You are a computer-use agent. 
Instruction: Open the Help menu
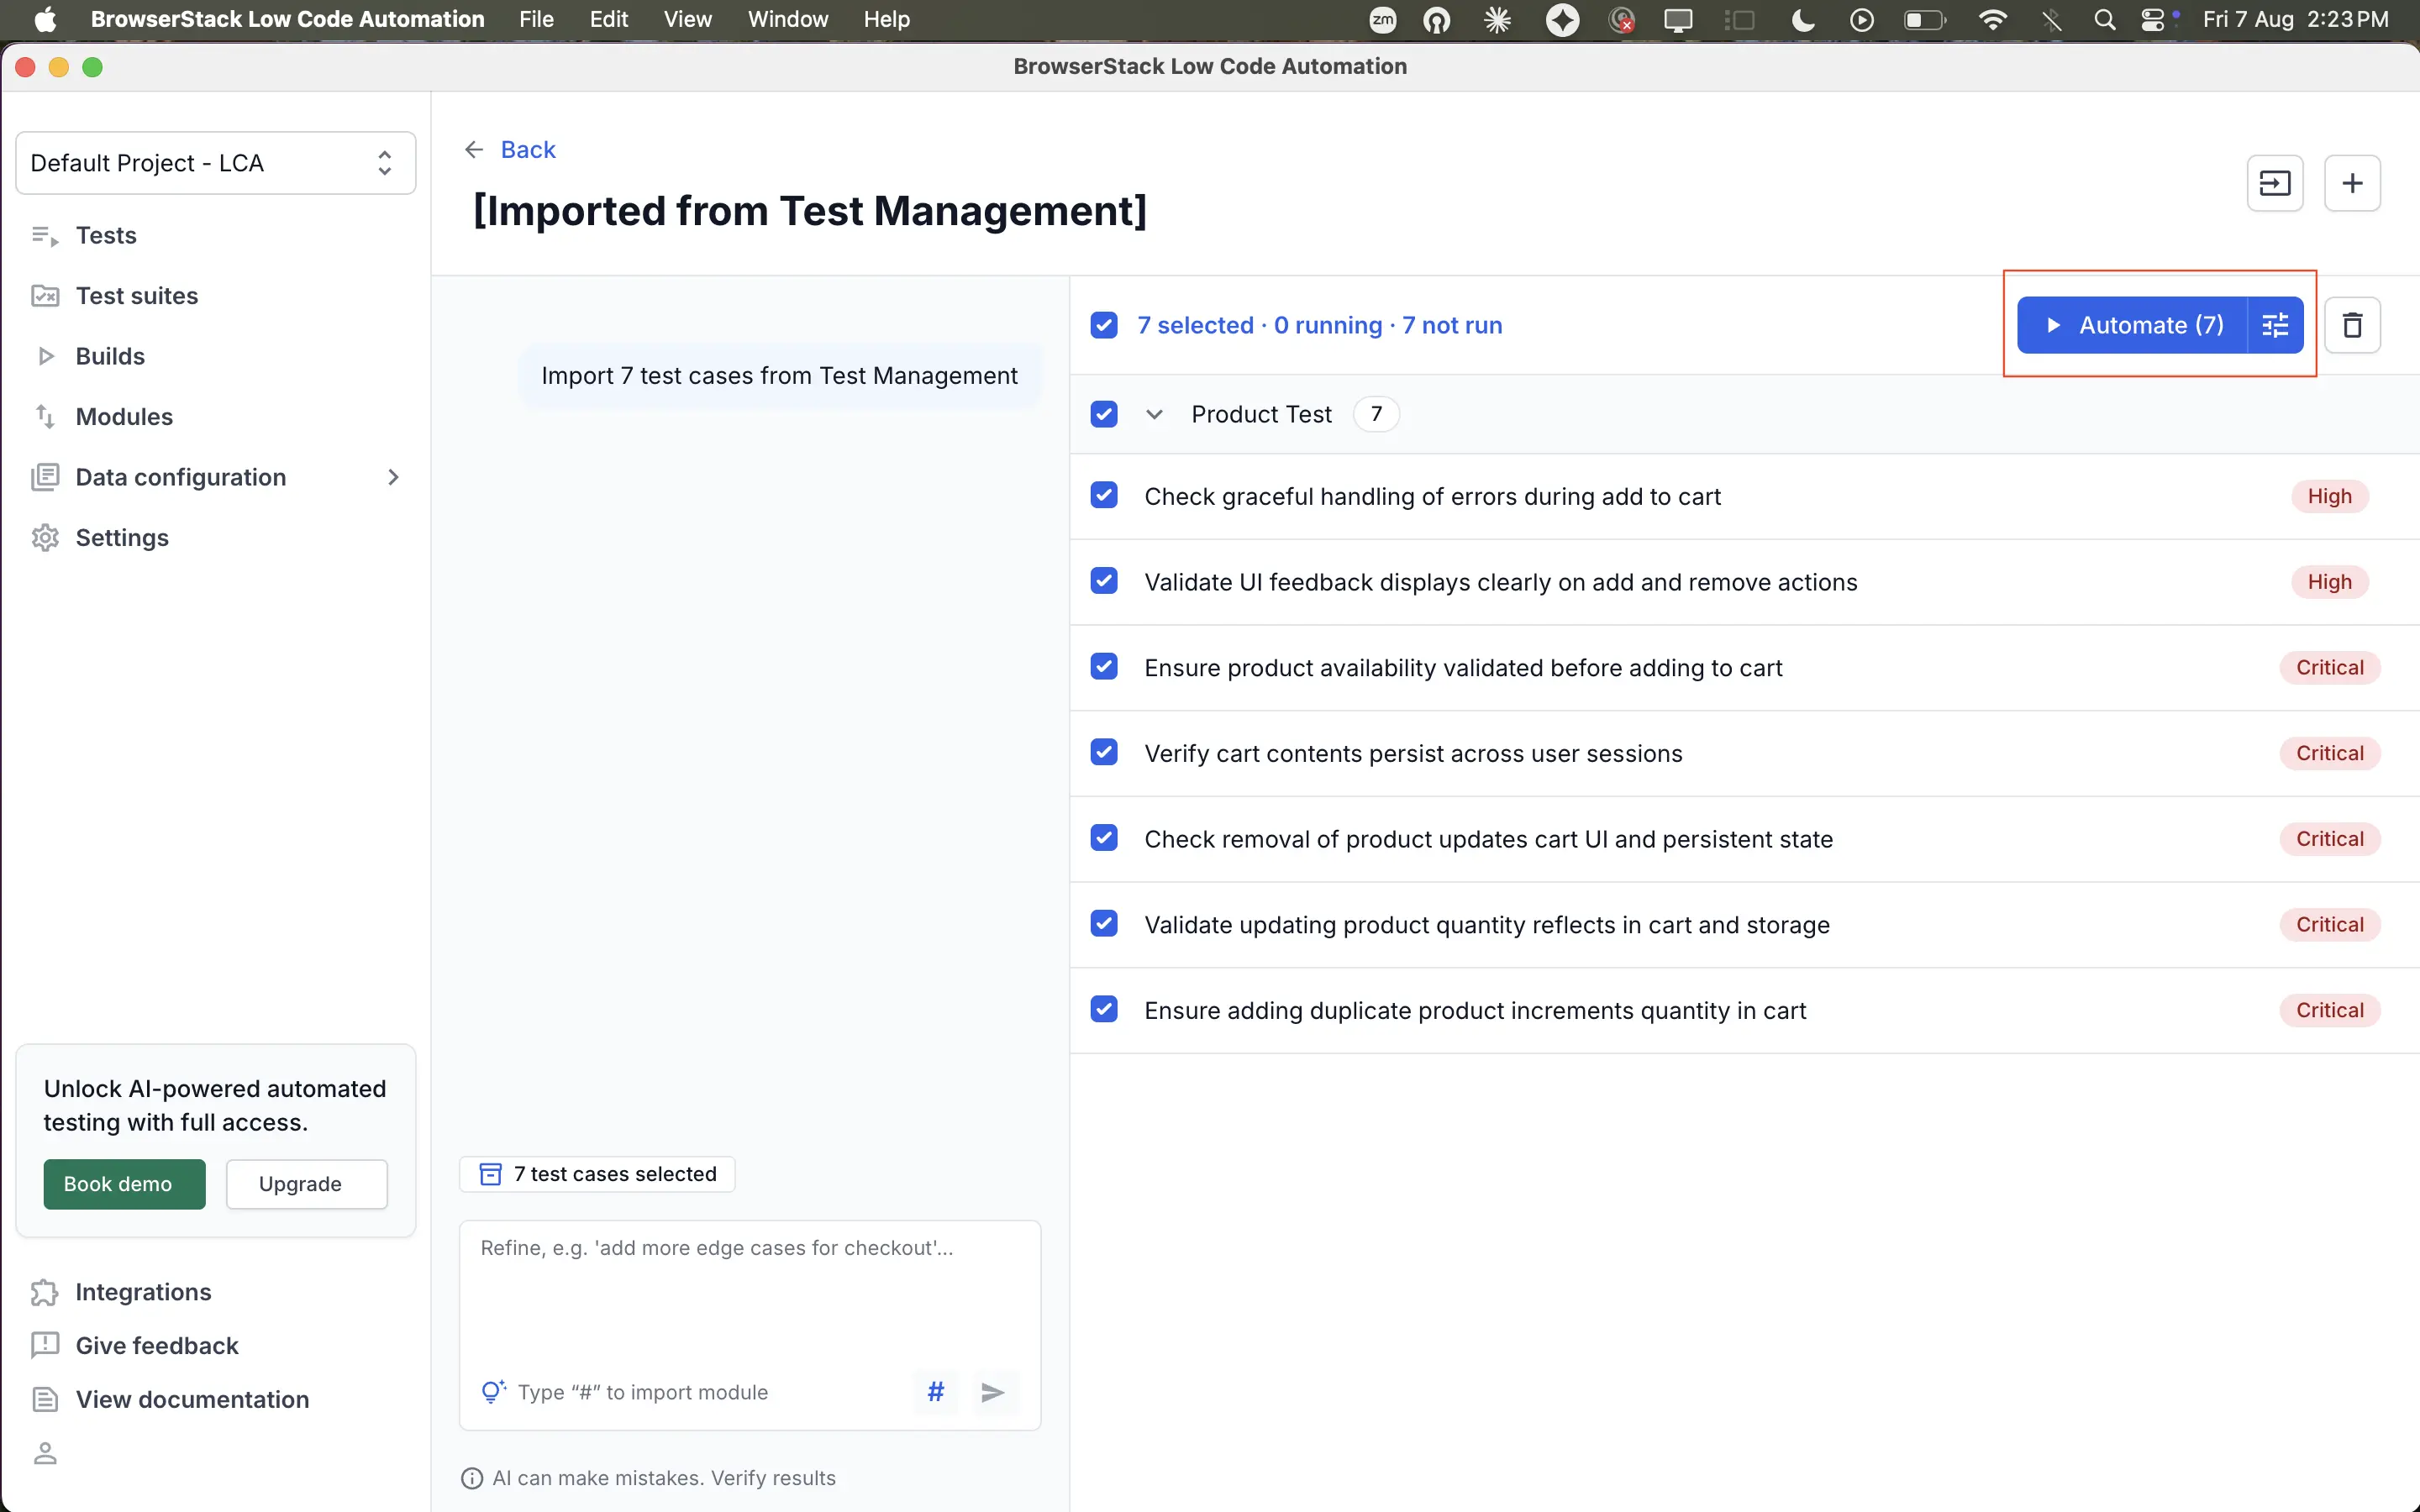point(886,20)
